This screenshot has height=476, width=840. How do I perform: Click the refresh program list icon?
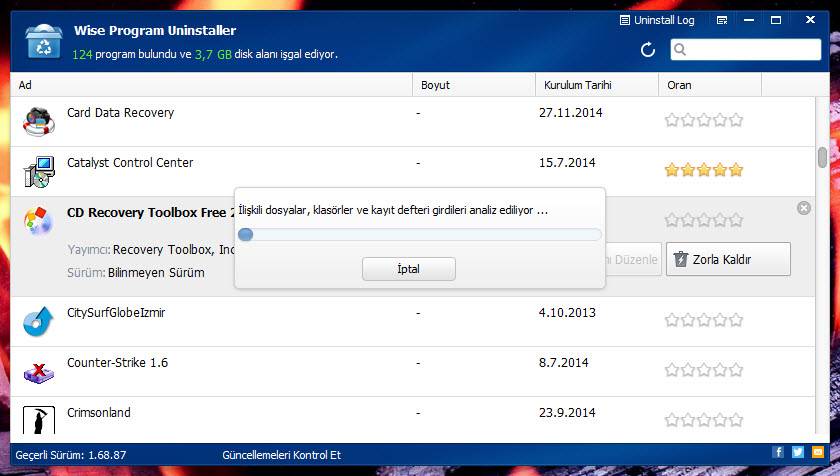point(648,50)
